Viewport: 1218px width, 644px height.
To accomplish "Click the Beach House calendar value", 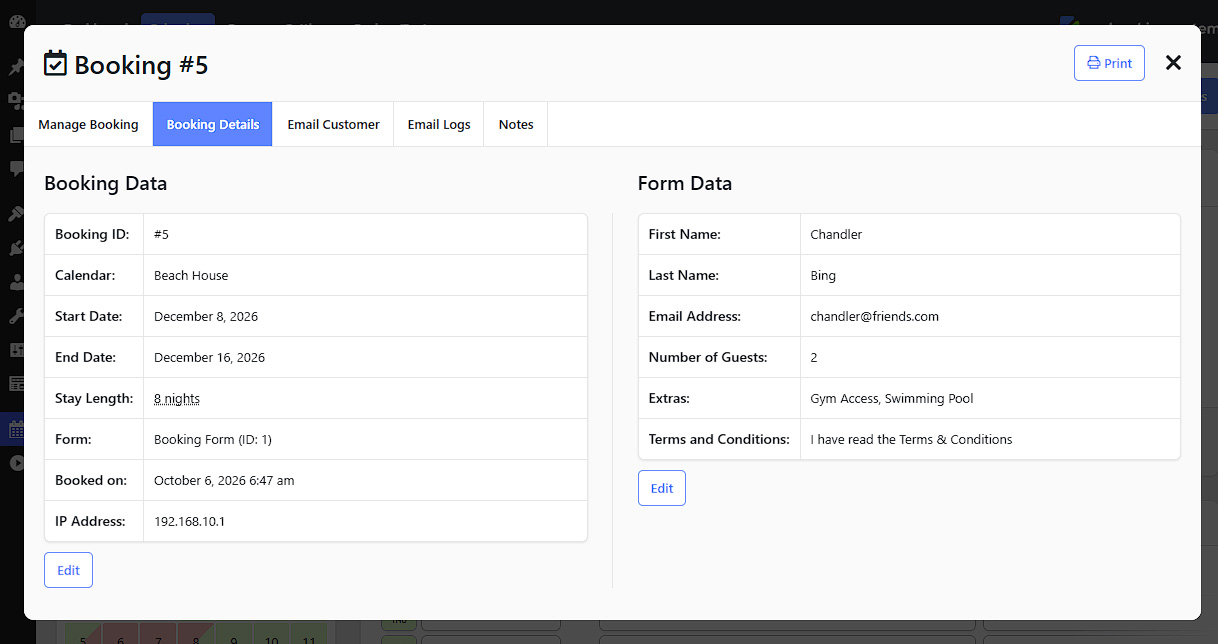I will [191, 275].
